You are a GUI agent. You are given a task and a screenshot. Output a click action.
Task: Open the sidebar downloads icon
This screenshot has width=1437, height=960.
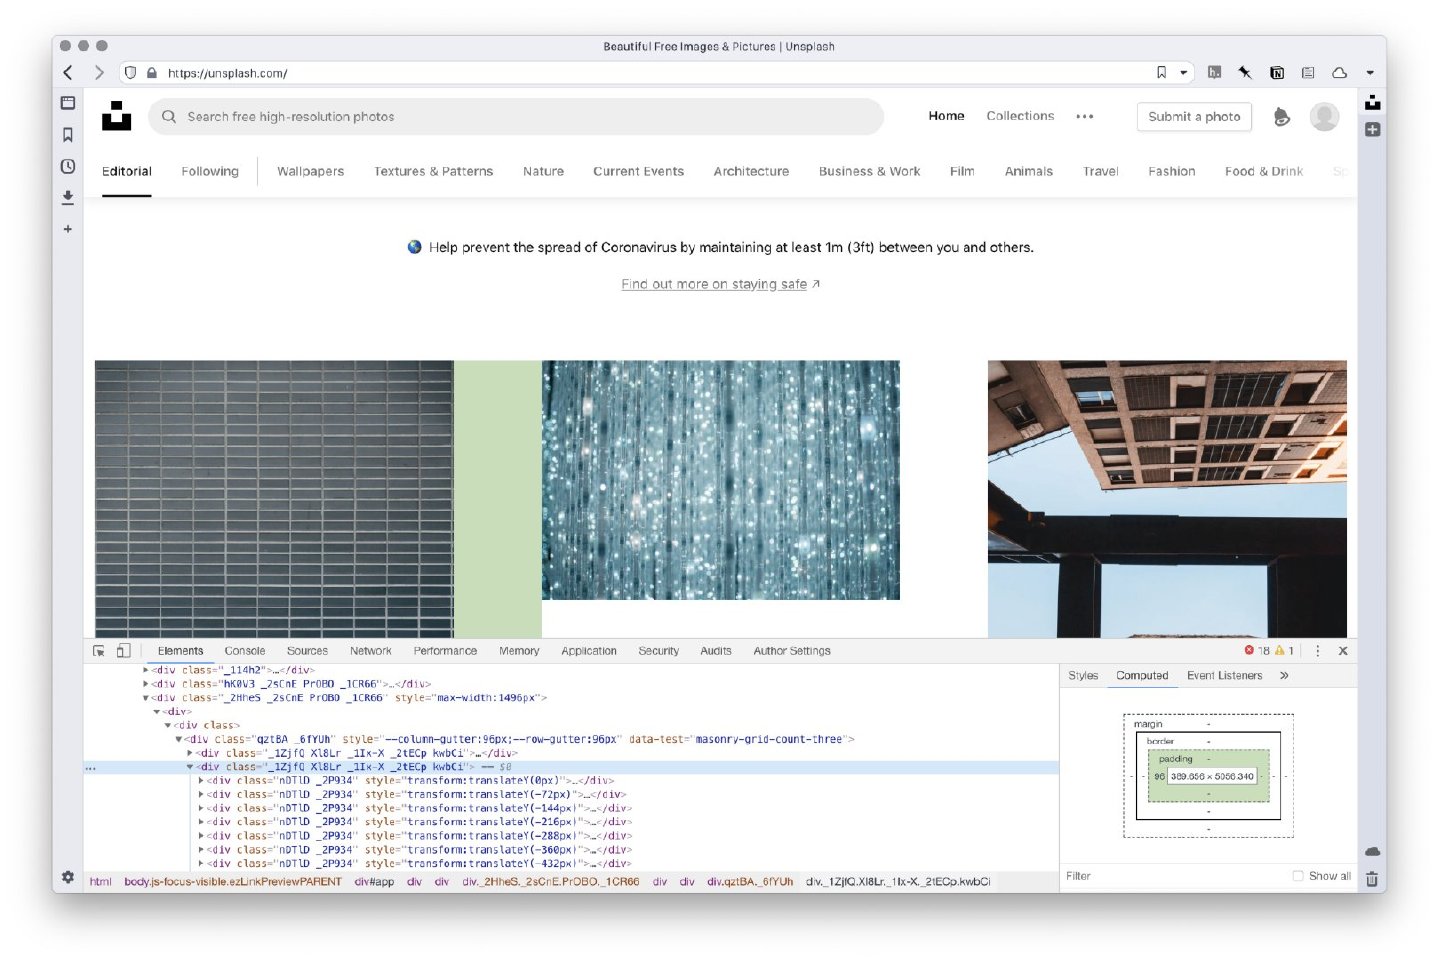[x=68, y=198]
